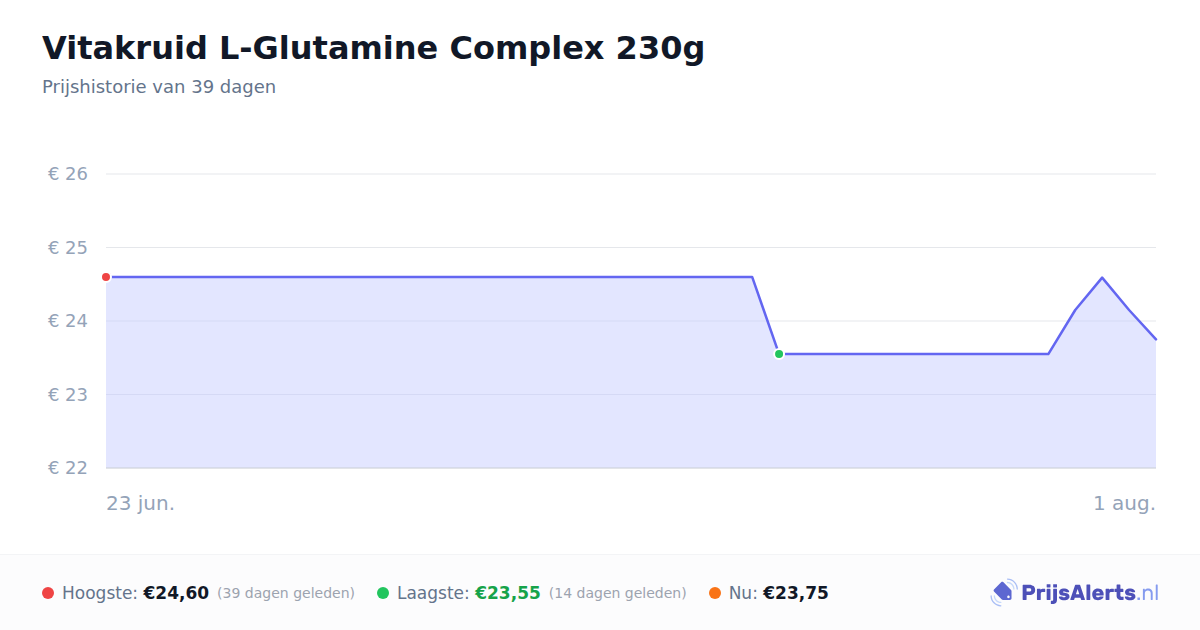Click the red Hoogste legend dot

48,593
